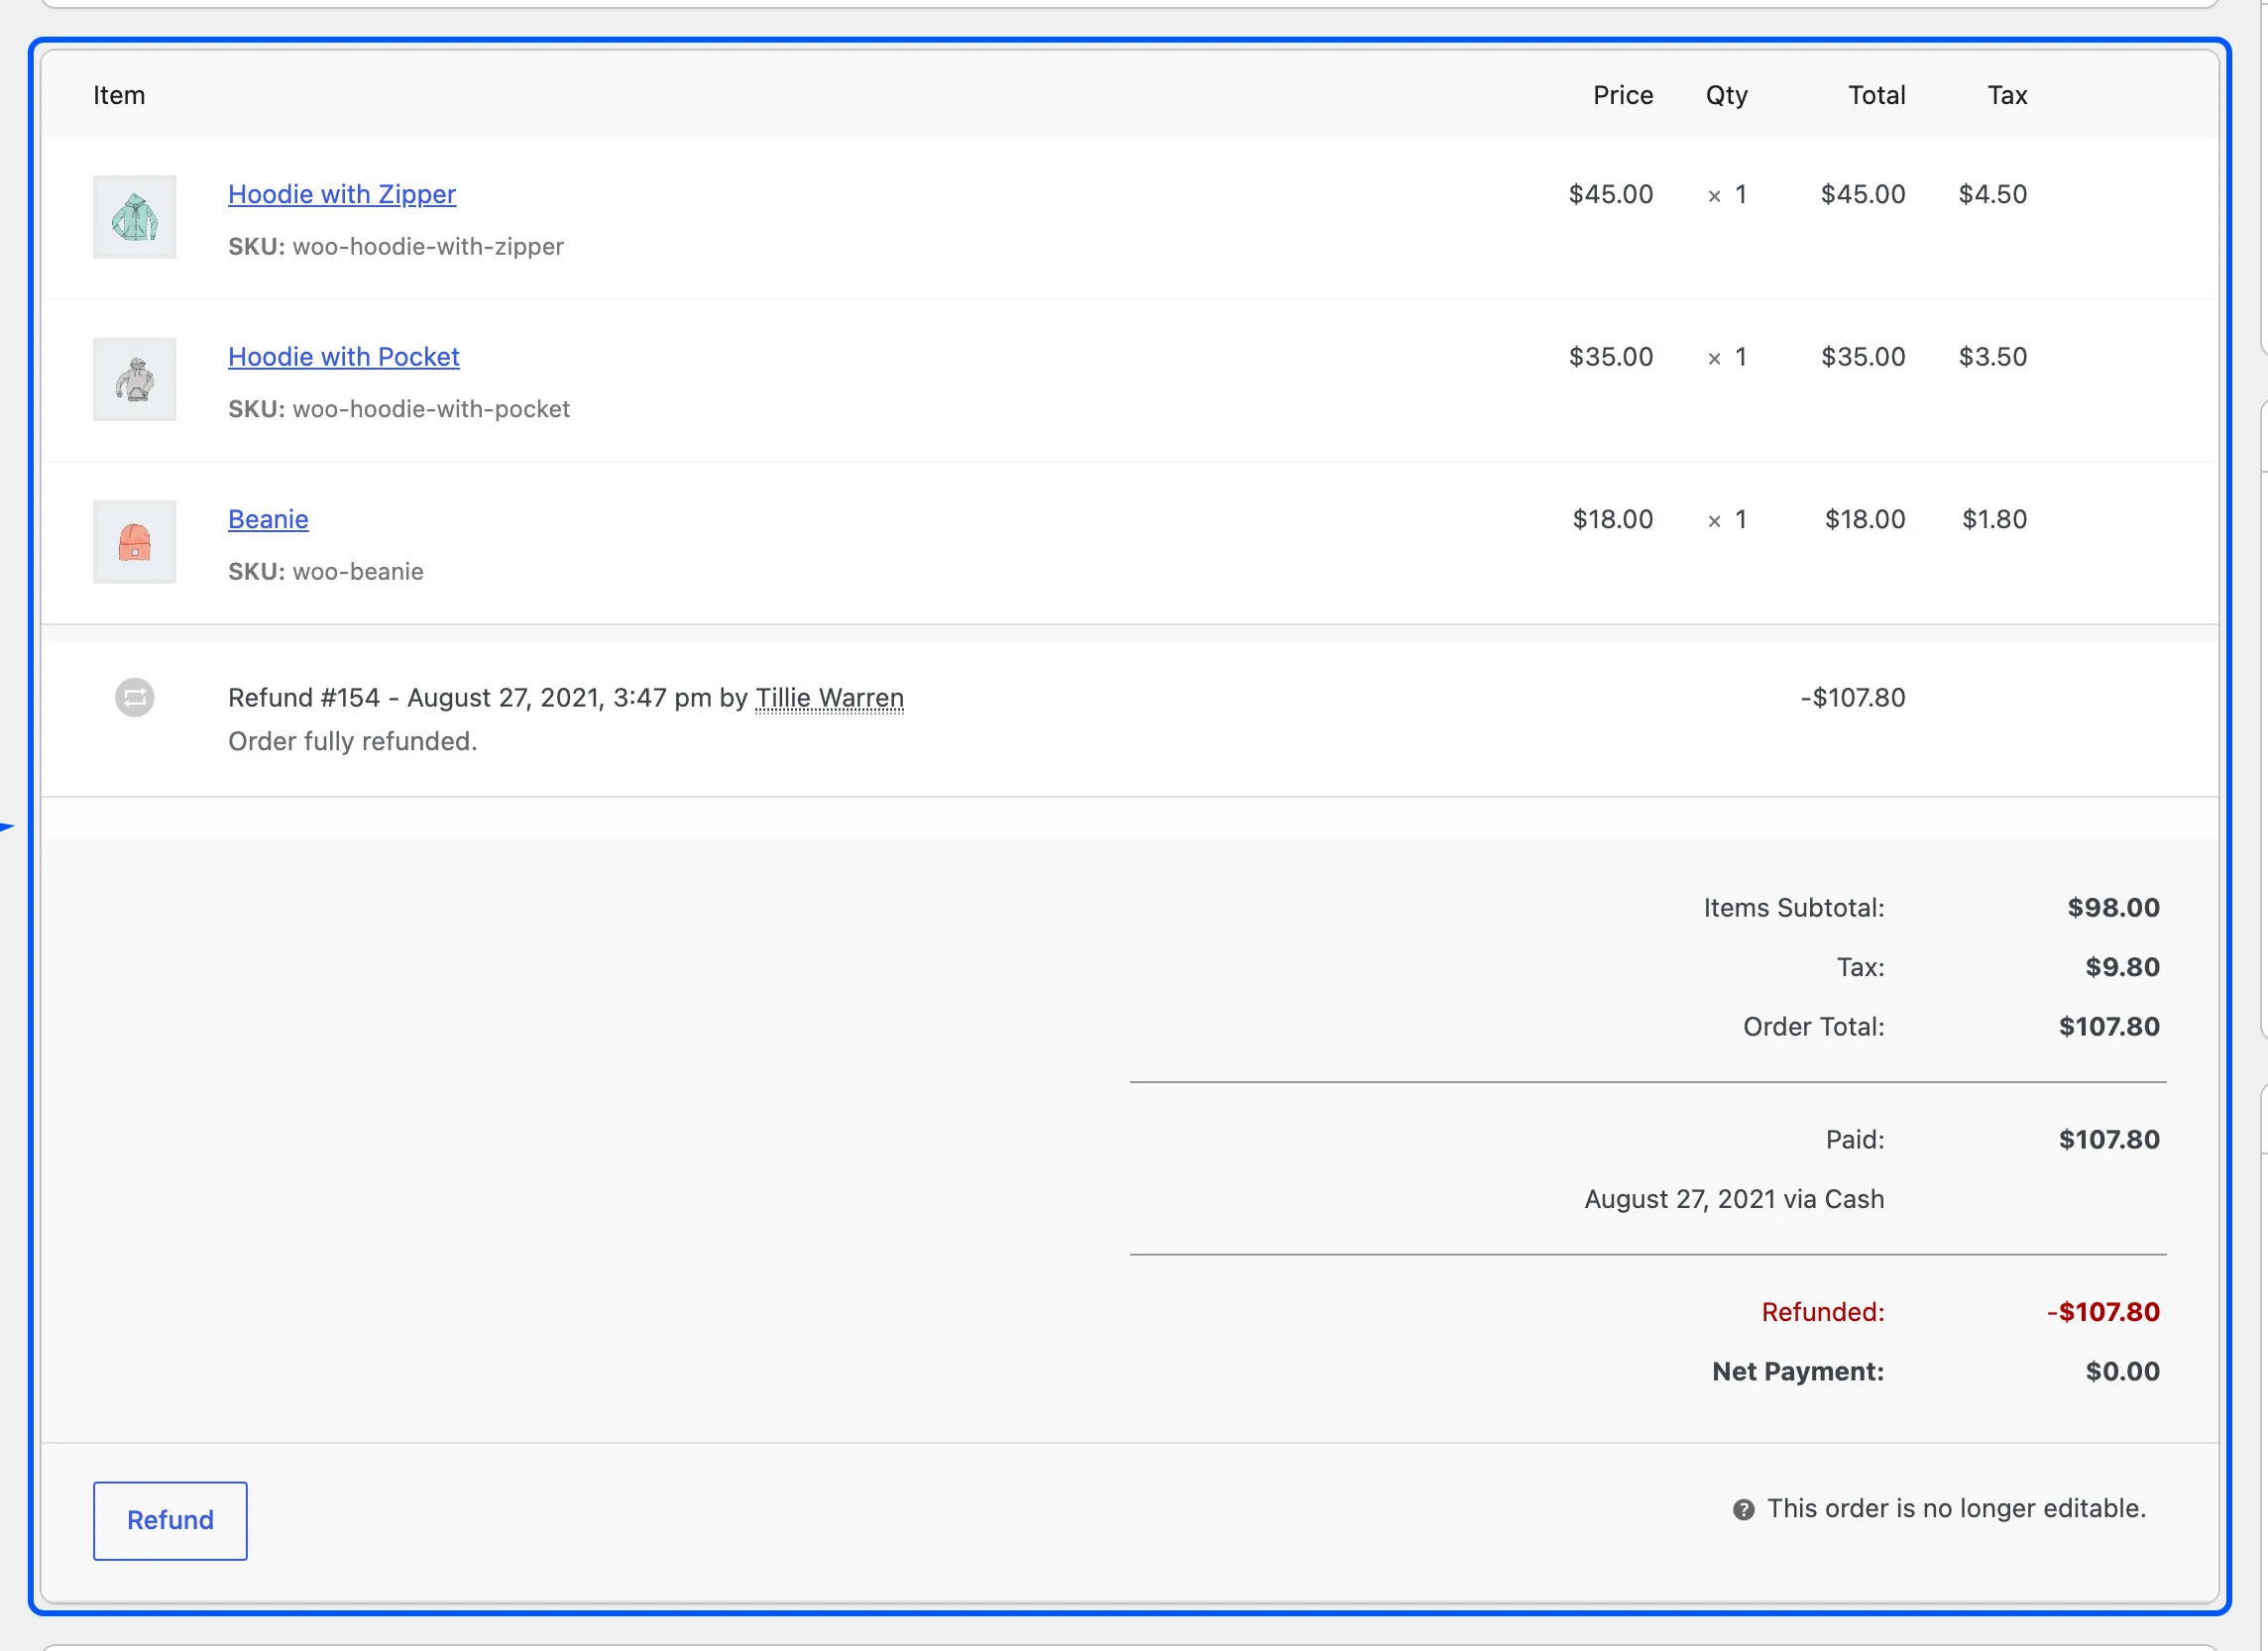Click the Hoodie with Pocket thumbnail

pyautogui.click(x=135, y=379)
